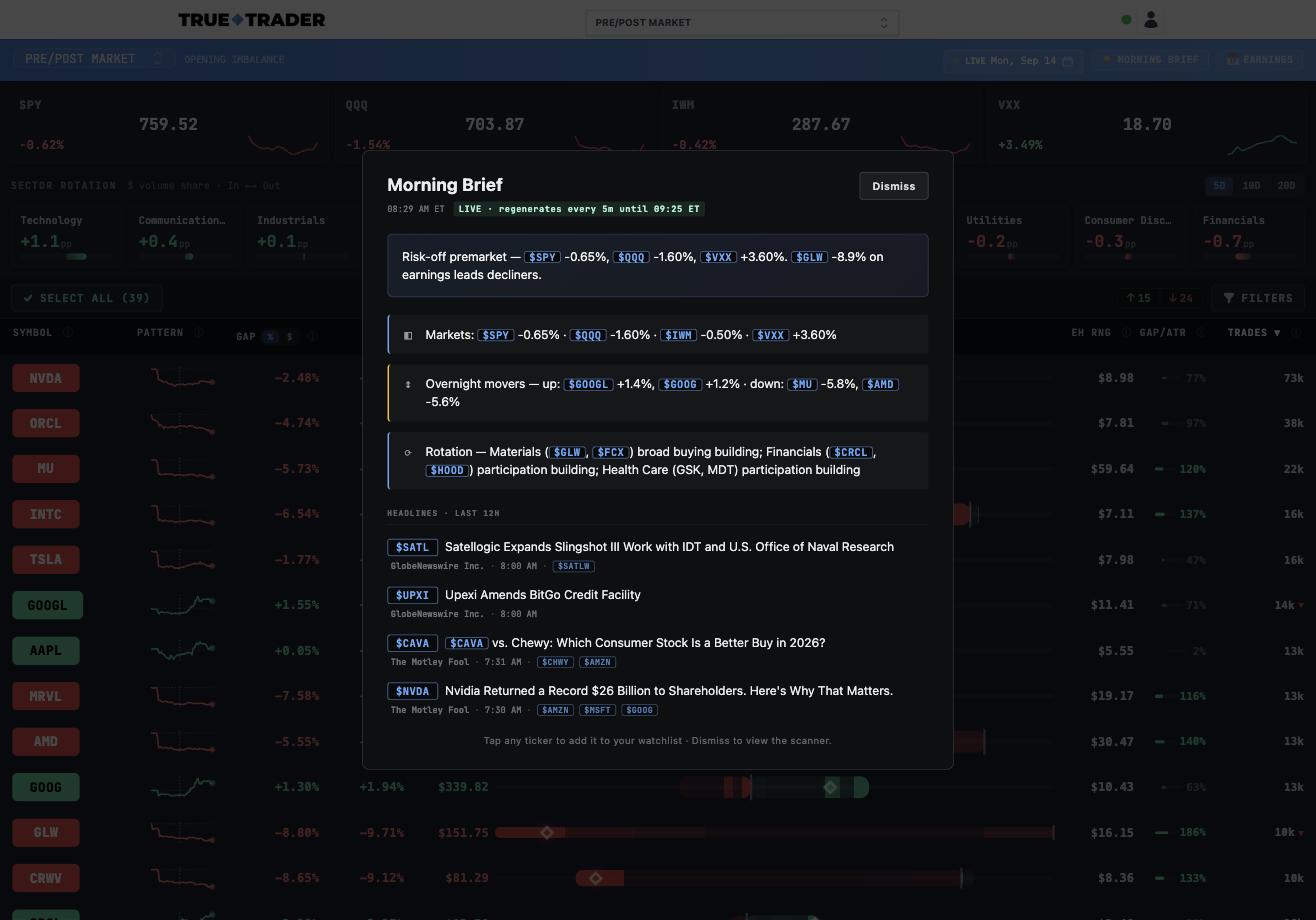Click the AAPL pattern sparkline
Image resolution: width=1316 pixels, height=920 pixels.
[x=183, y=651]
